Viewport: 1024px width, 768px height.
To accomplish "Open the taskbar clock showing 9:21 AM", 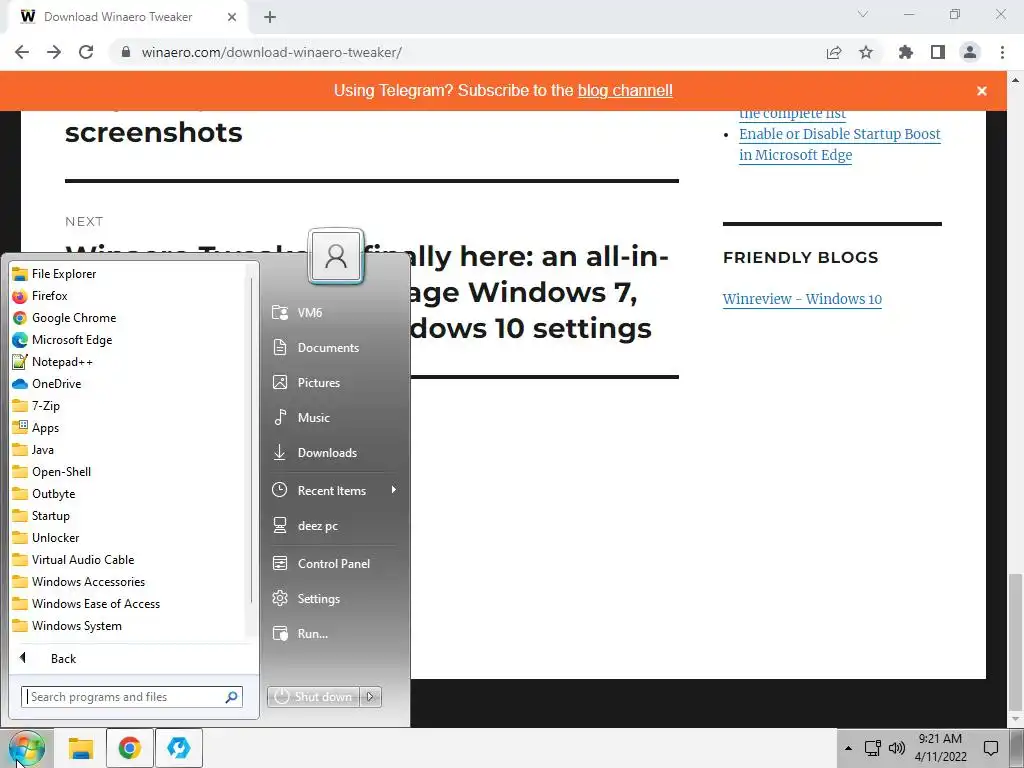I will click(x=940, y=748).
